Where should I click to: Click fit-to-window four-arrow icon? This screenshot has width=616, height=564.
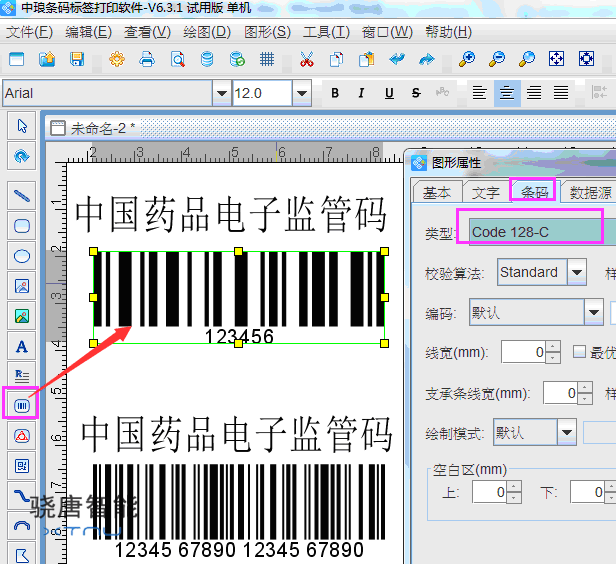click(x=556, y=59)
